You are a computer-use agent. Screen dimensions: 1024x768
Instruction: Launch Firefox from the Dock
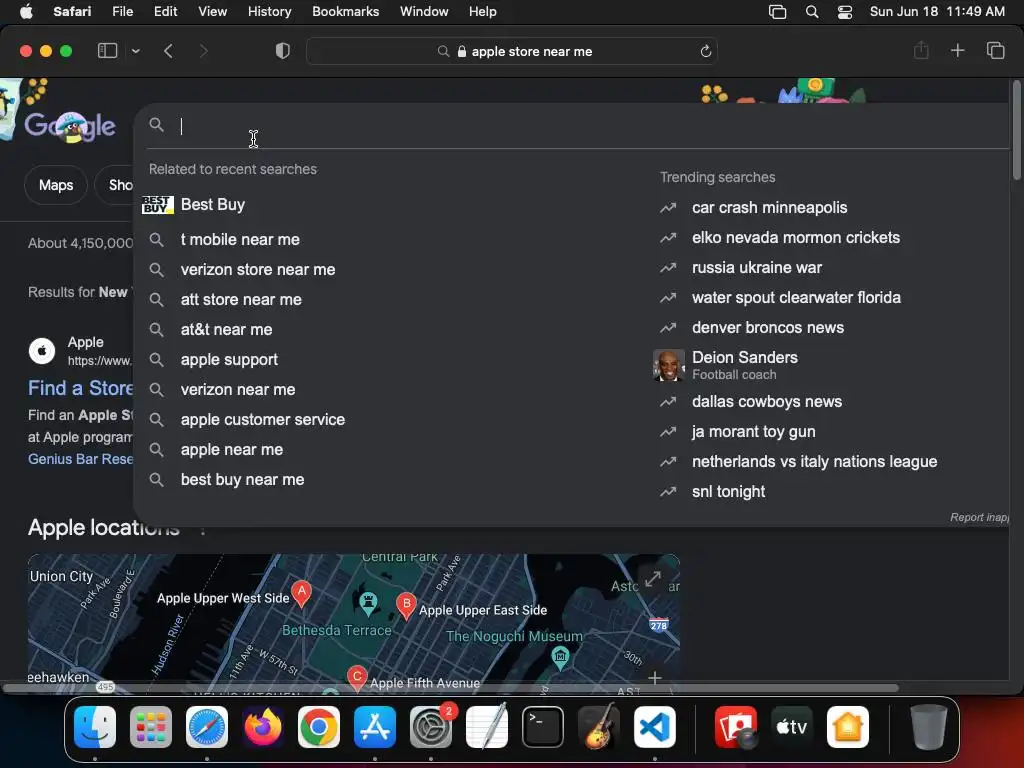pyautogui.click(x=263, y=727)
